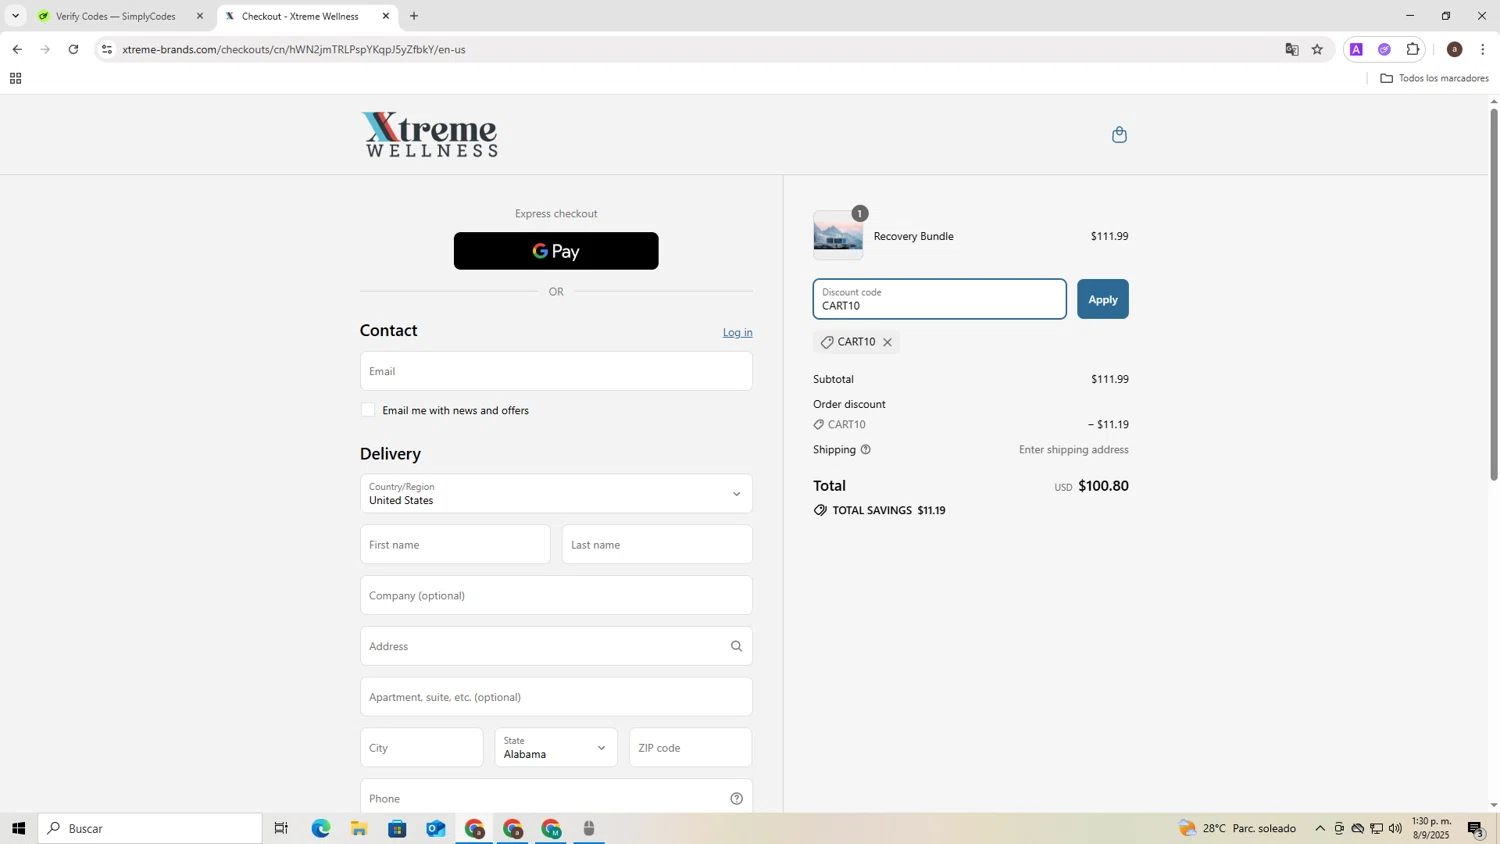Focus the Phone field
Image resolution: width=1500 pixels, height=844 pixels.
pyautogui.click(x=556, y=798)
